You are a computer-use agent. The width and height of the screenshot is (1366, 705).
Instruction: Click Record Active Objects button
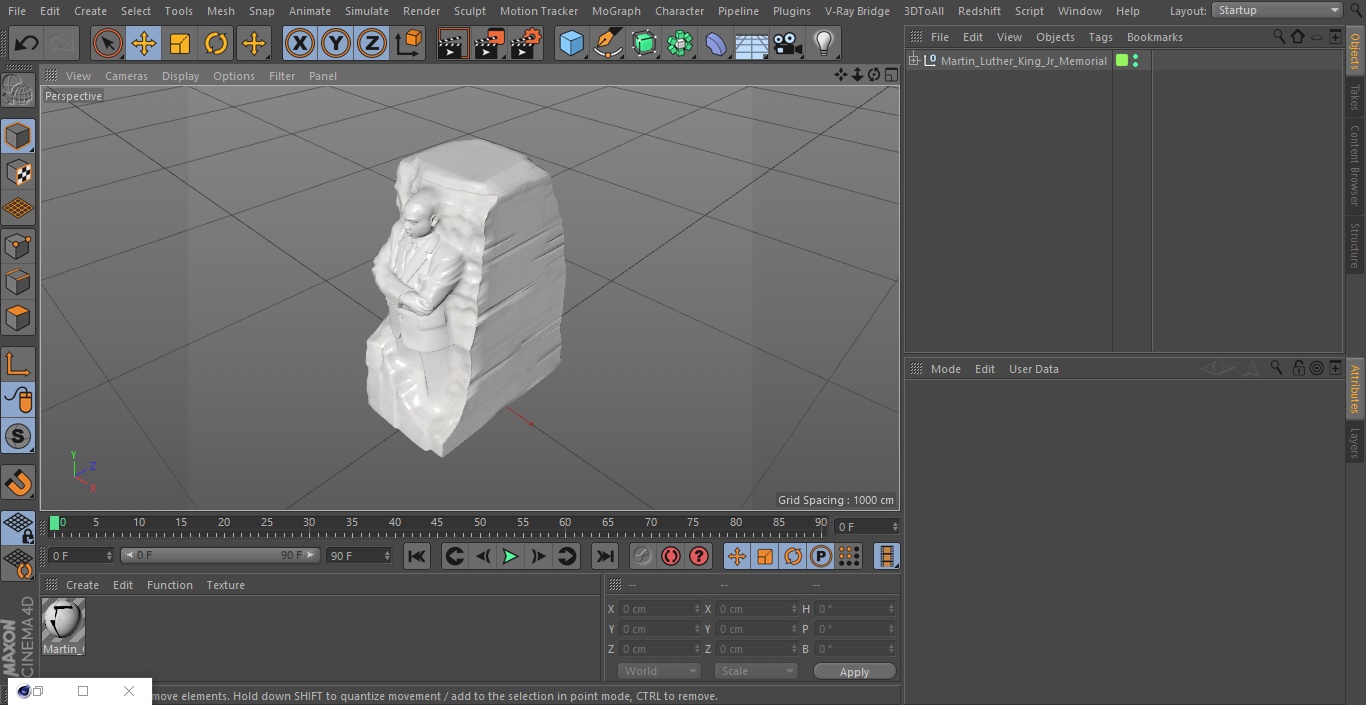tap(643, 556)
